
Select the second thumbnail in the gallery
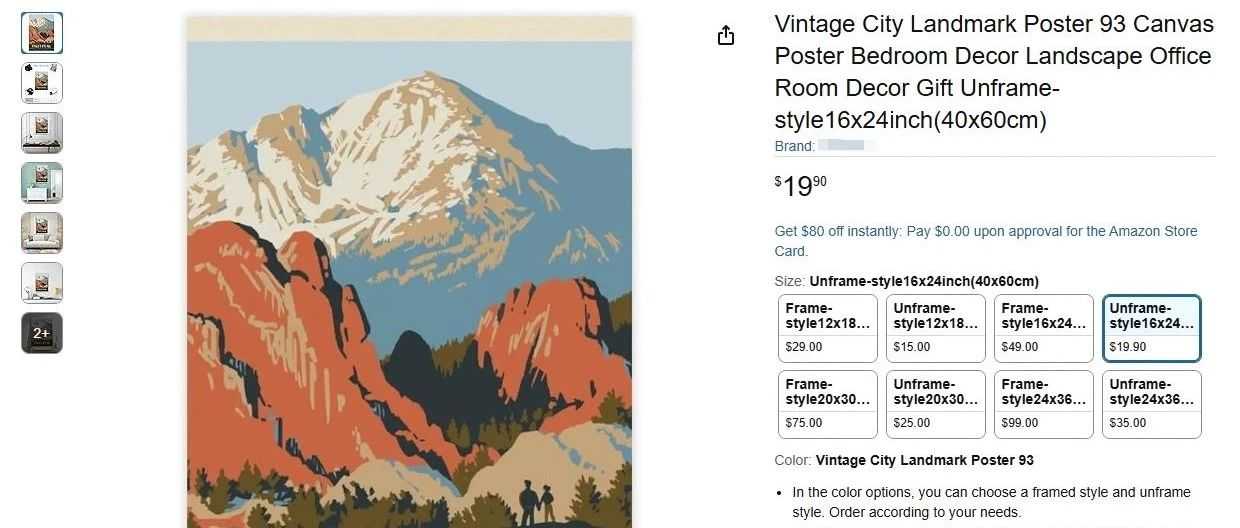42,83
